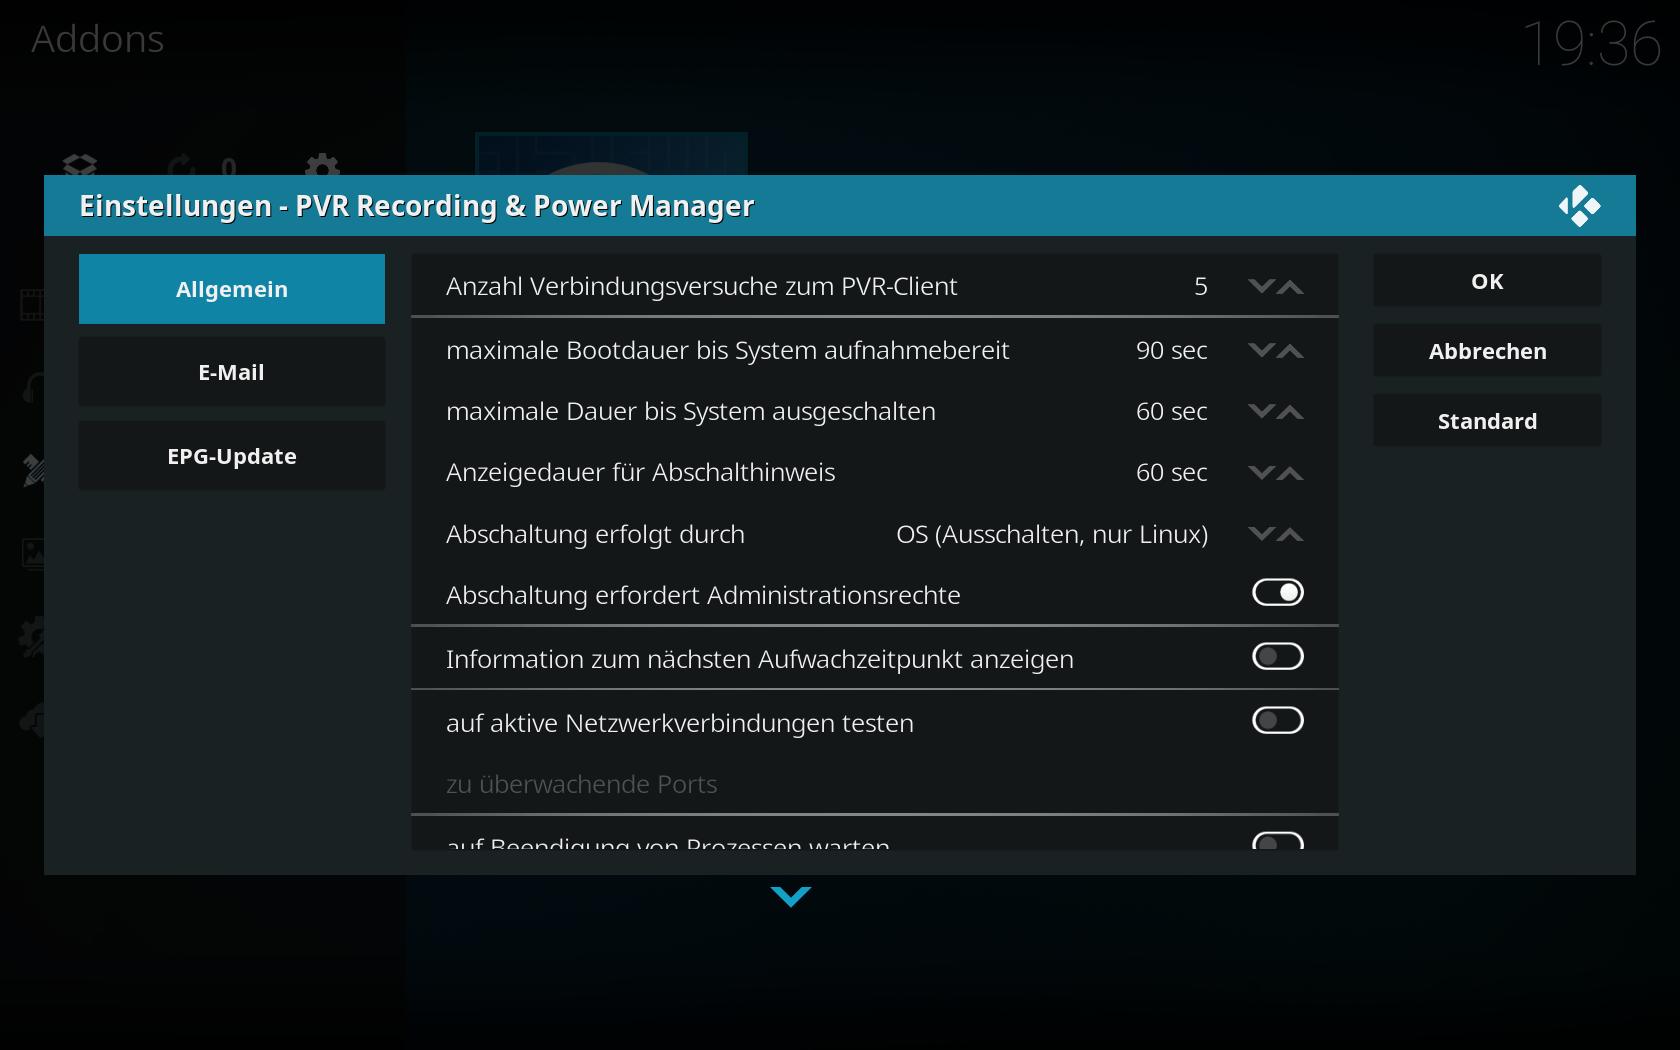Click the blue scroll-down arrow below dialog
Viewport: 1680px width, 1050px height.
[791, 897]
